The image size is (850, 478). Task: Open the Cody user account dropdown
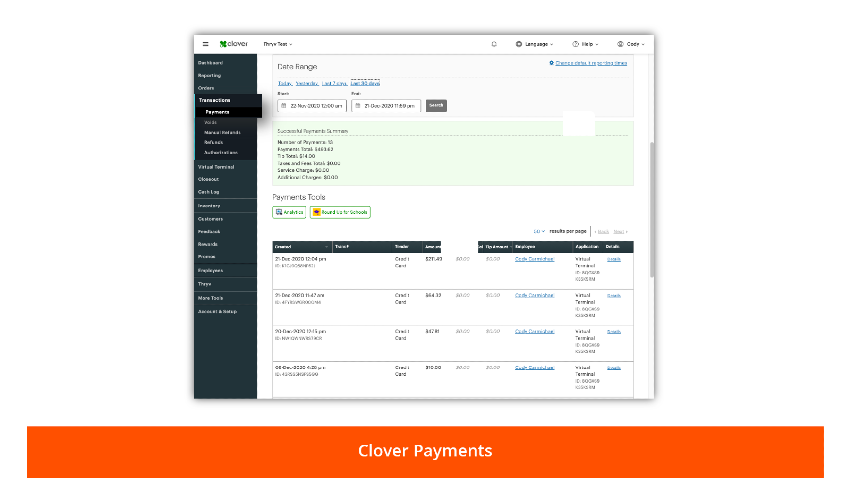(632, 44)
